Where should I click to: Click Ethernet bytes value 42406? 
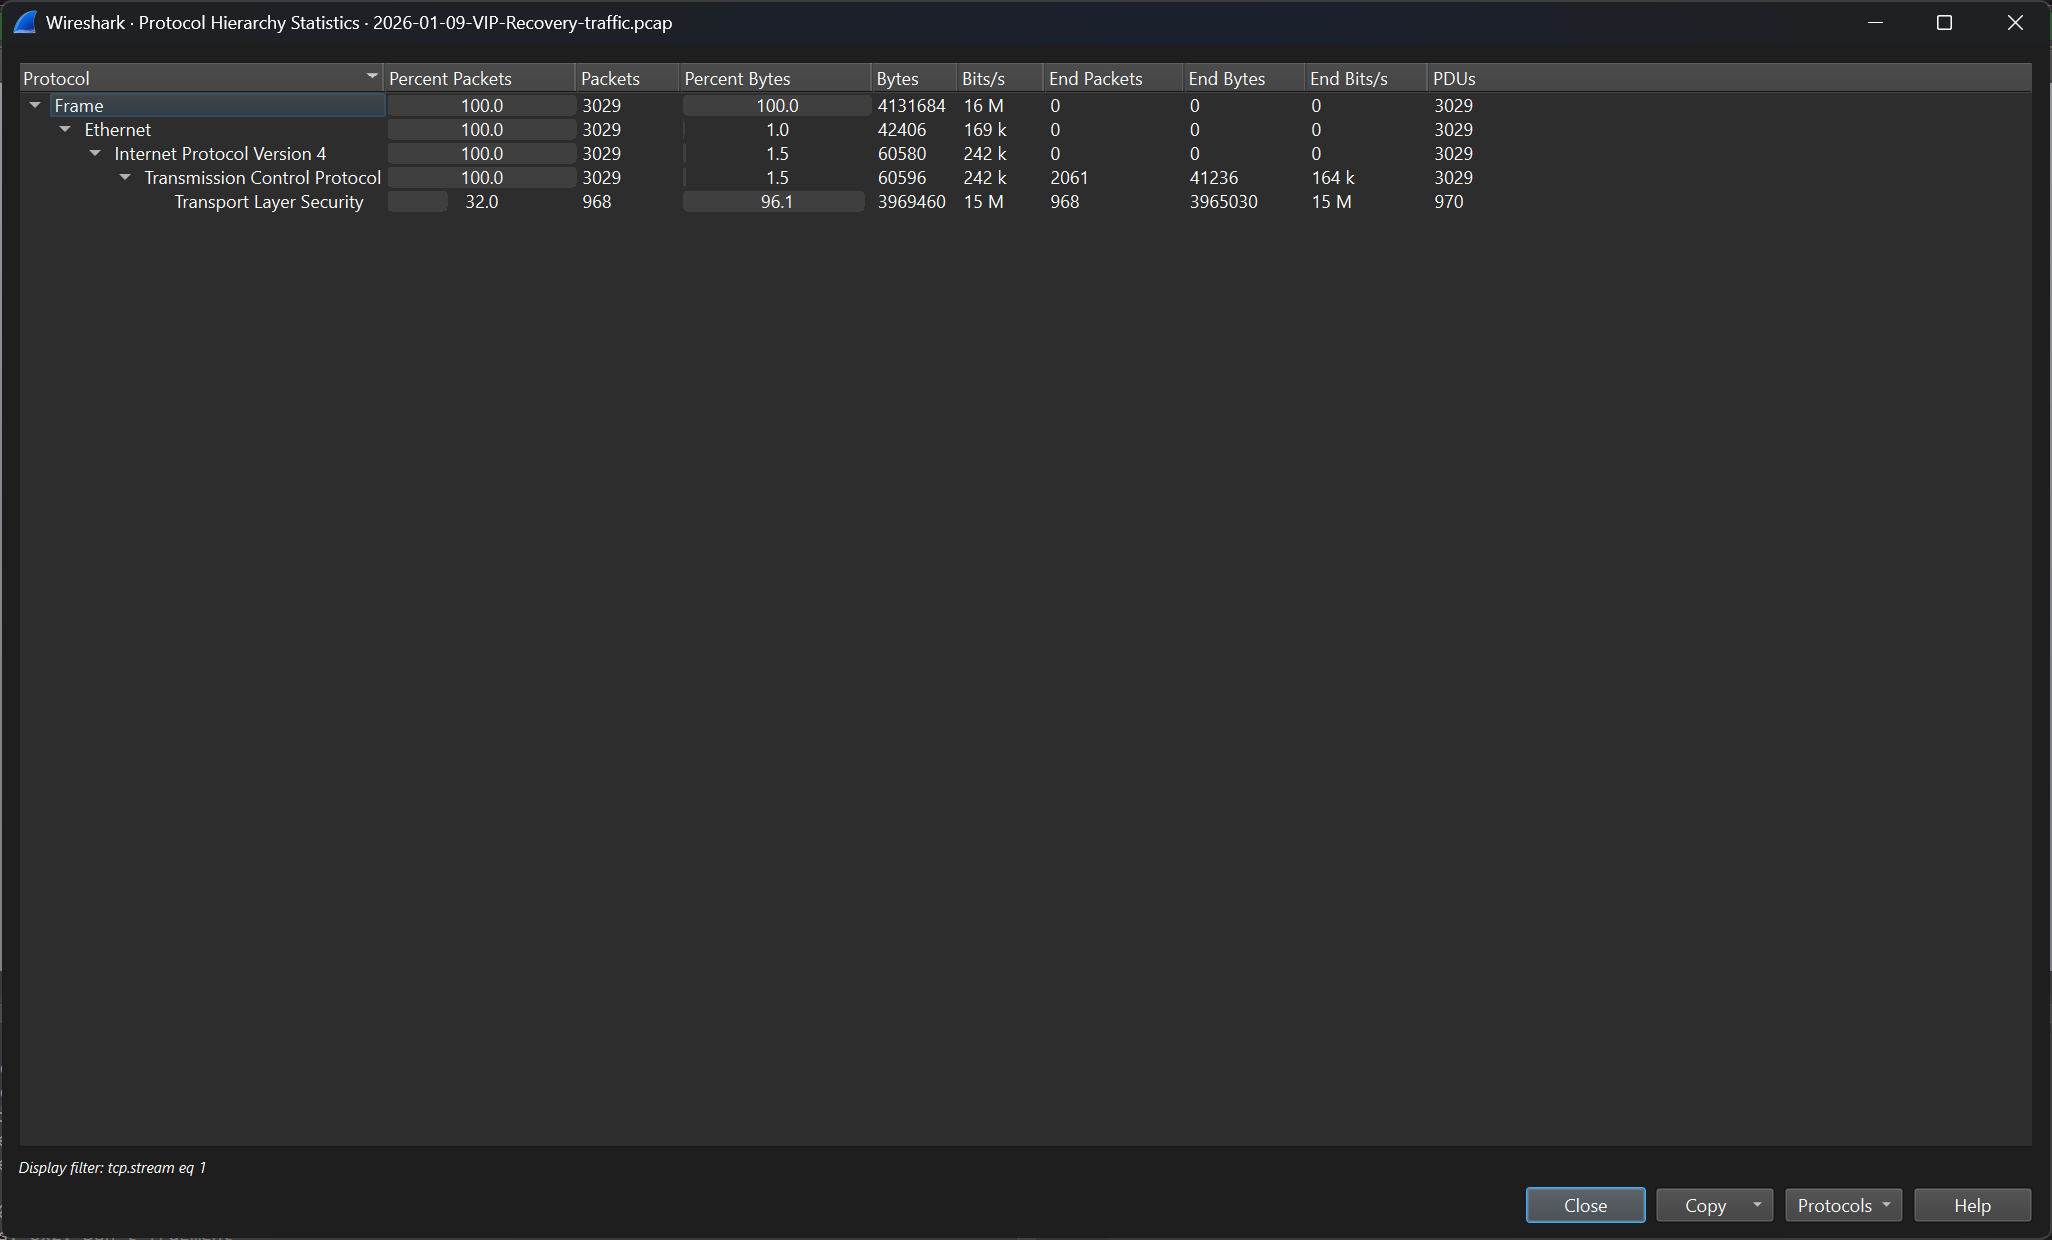pyautogui.click(x=901, y=129)
